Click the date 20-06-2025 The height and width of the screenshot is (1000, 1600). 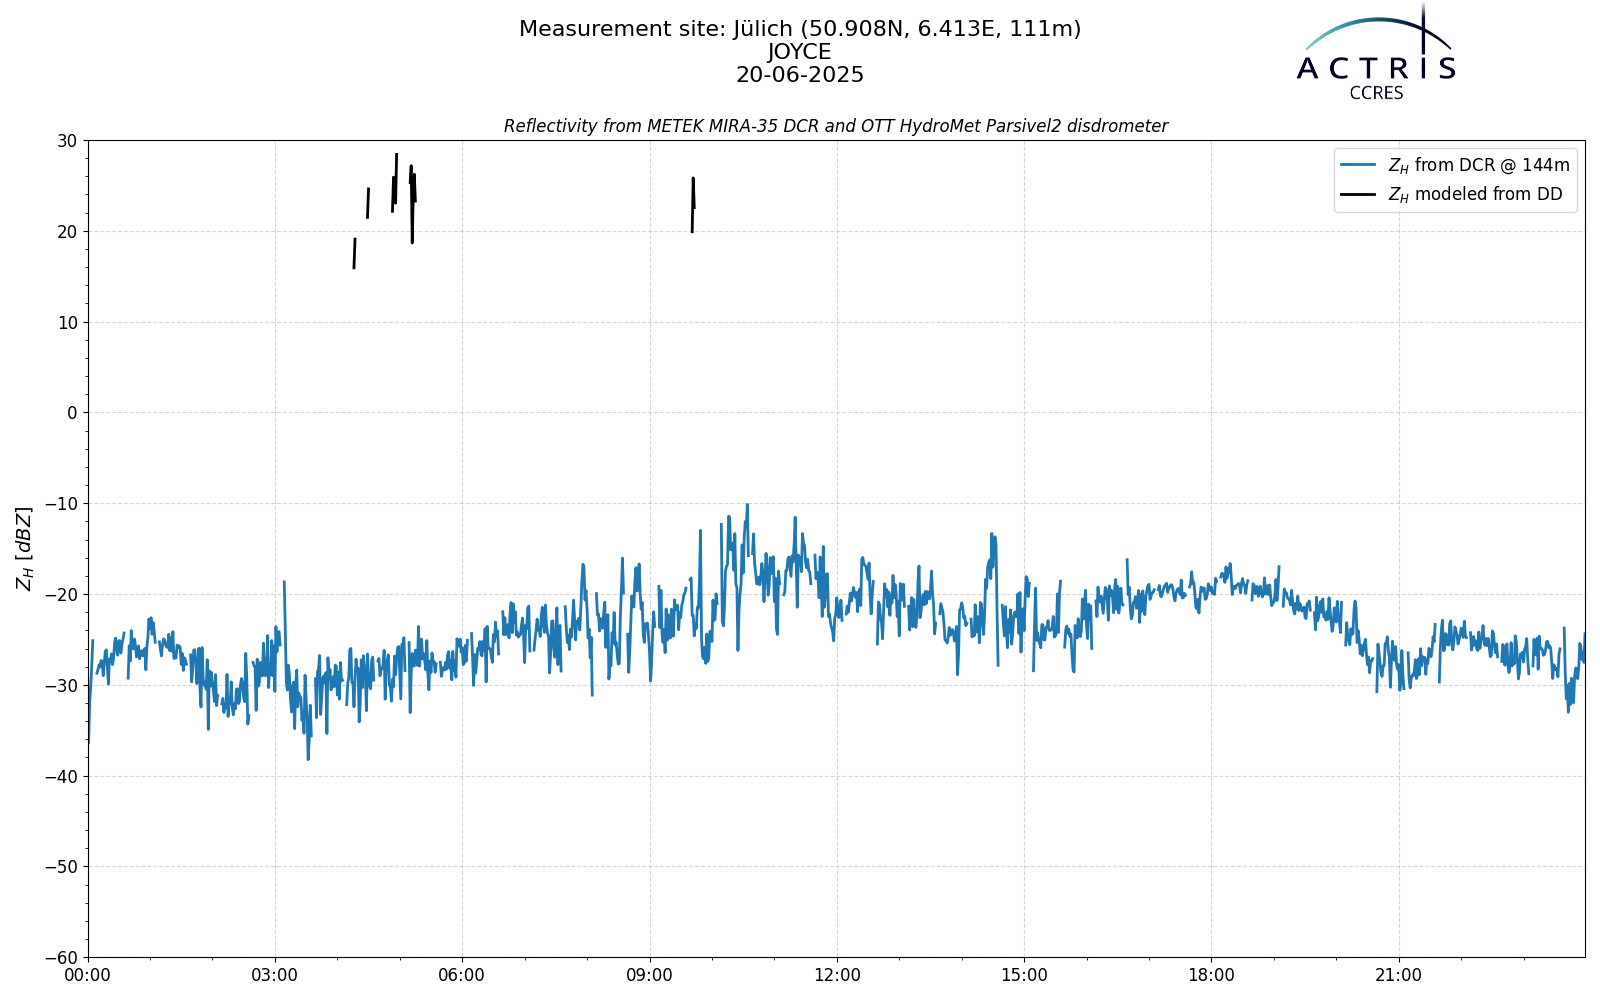coord(800,75)
